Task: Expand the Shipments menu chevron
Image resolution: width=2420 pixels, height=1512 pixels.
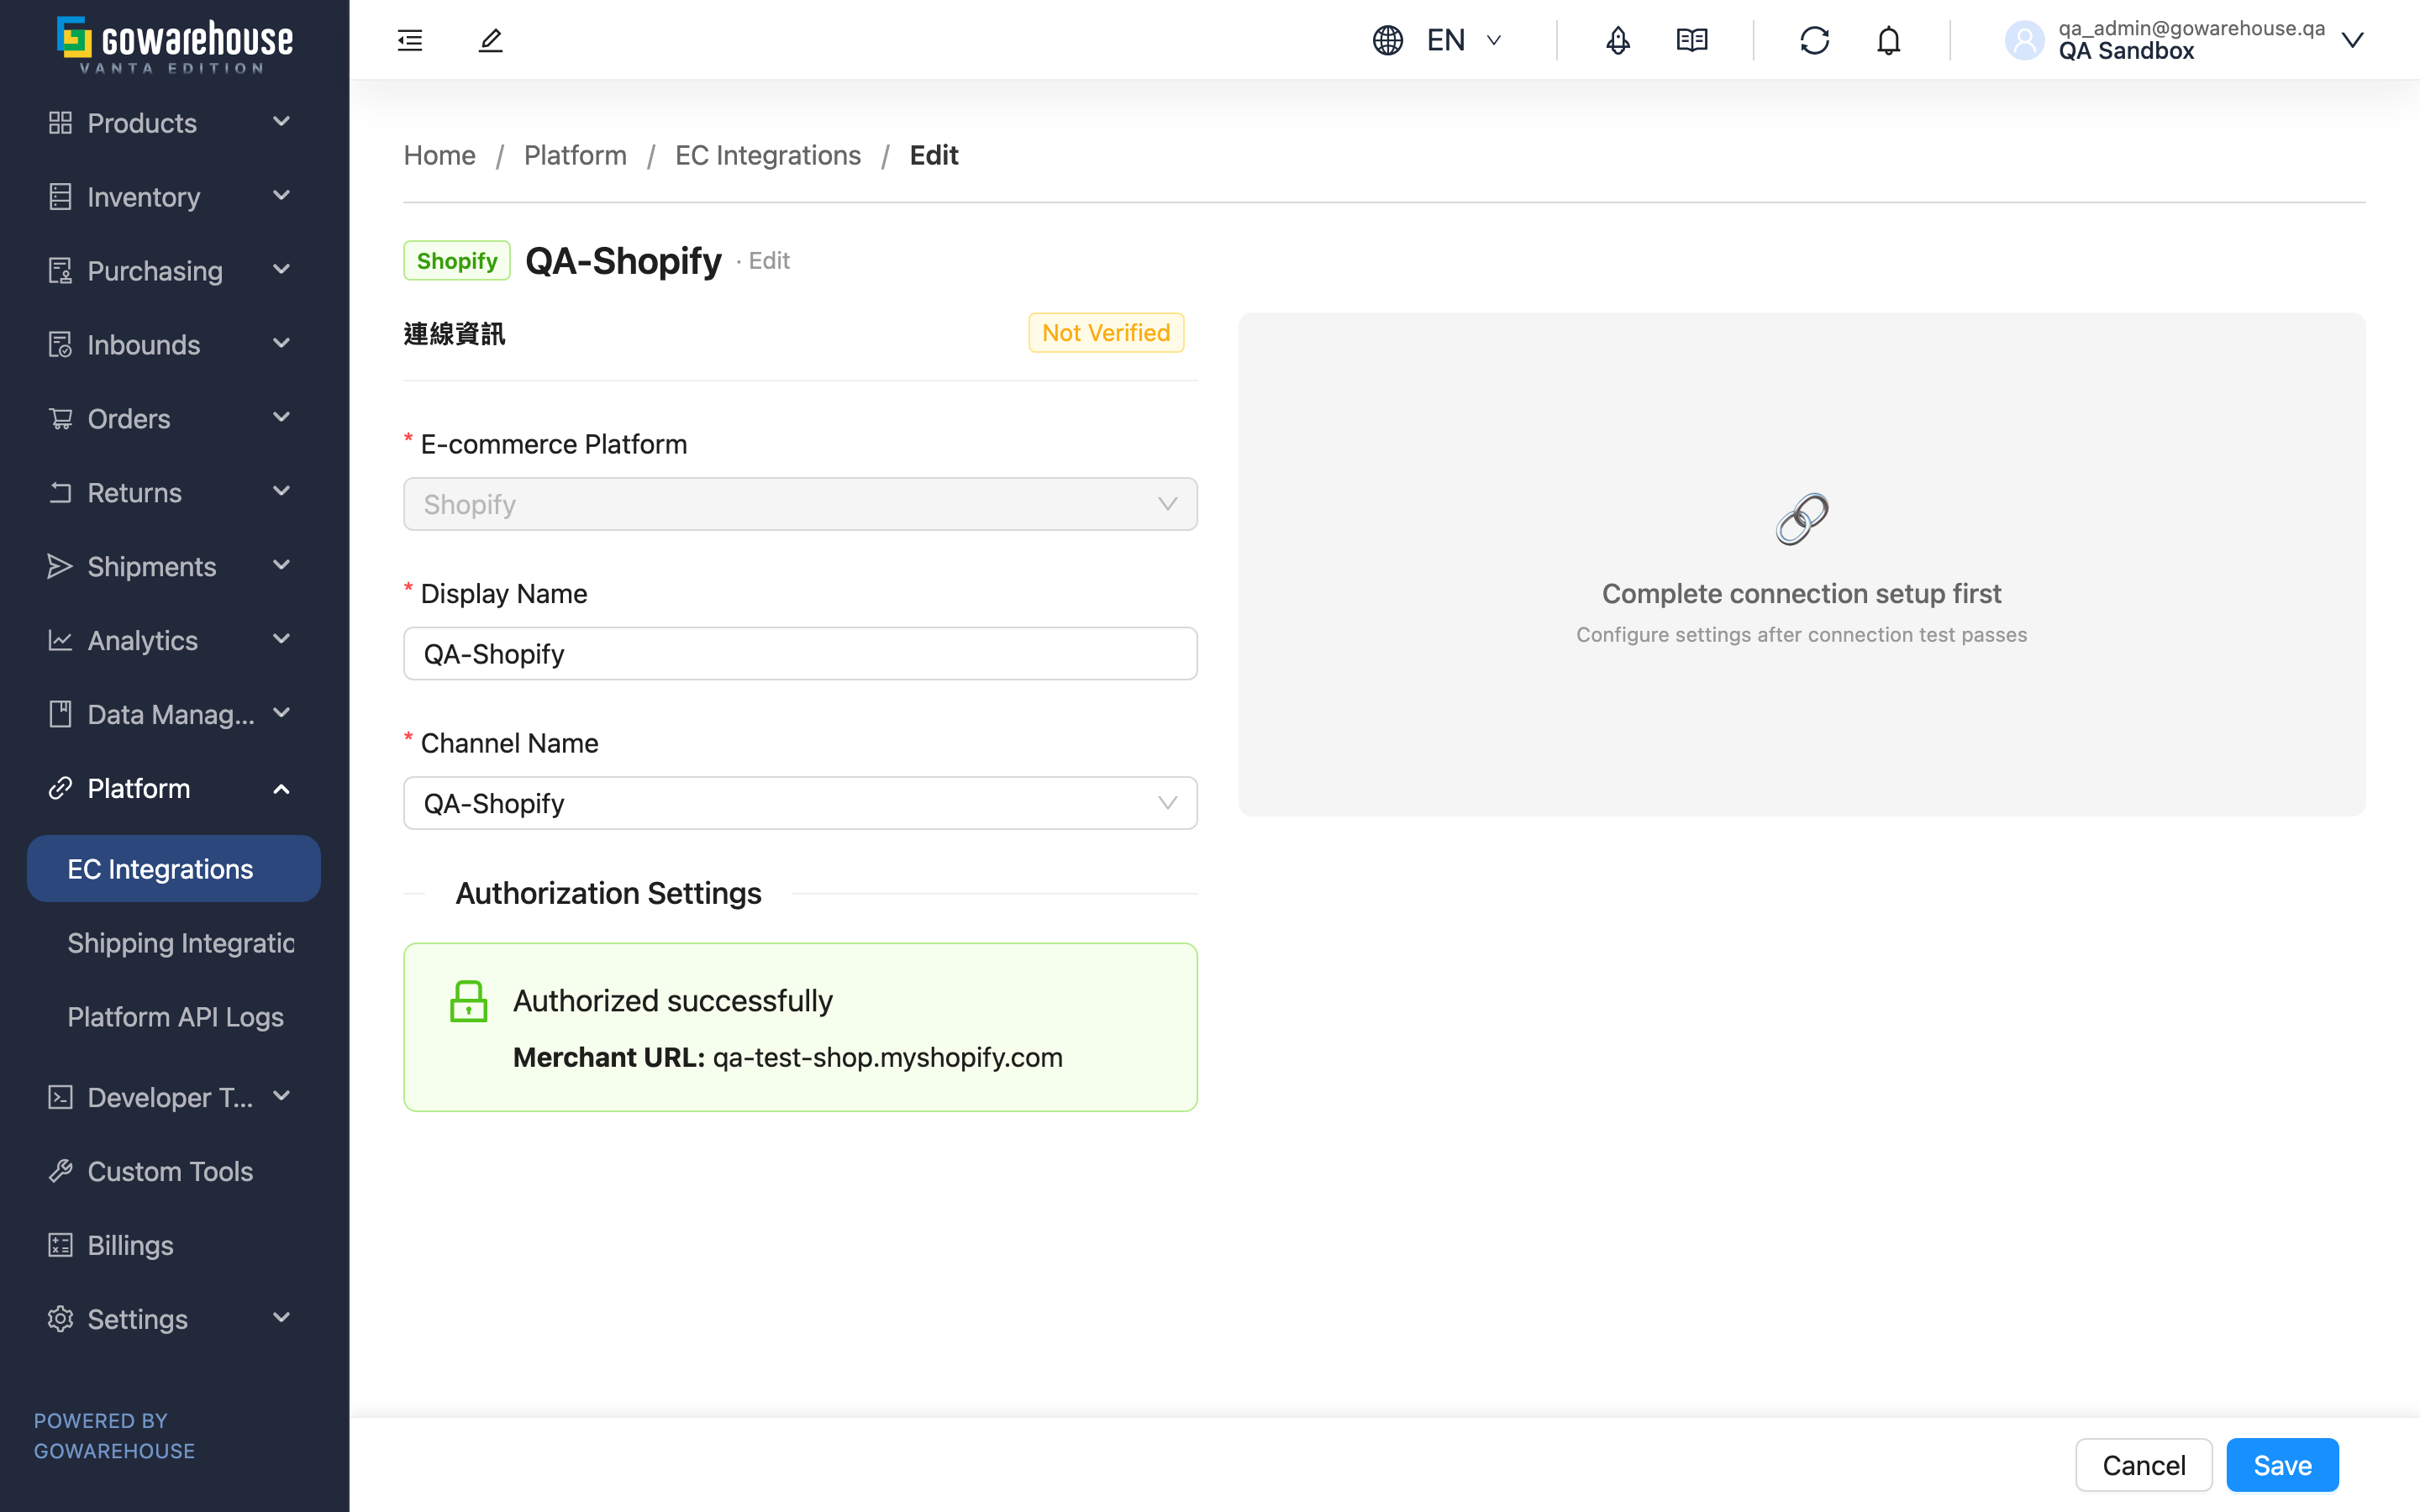Action: tap(282, 566)
